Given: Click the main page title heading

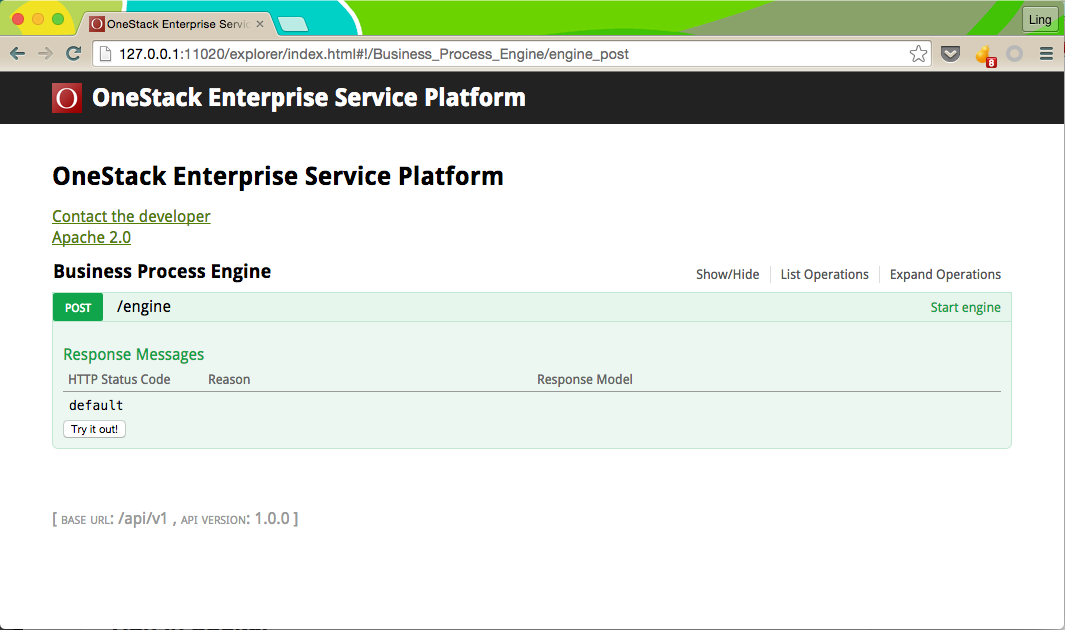Looking at the screenshot, I should [x=278, y=176].
